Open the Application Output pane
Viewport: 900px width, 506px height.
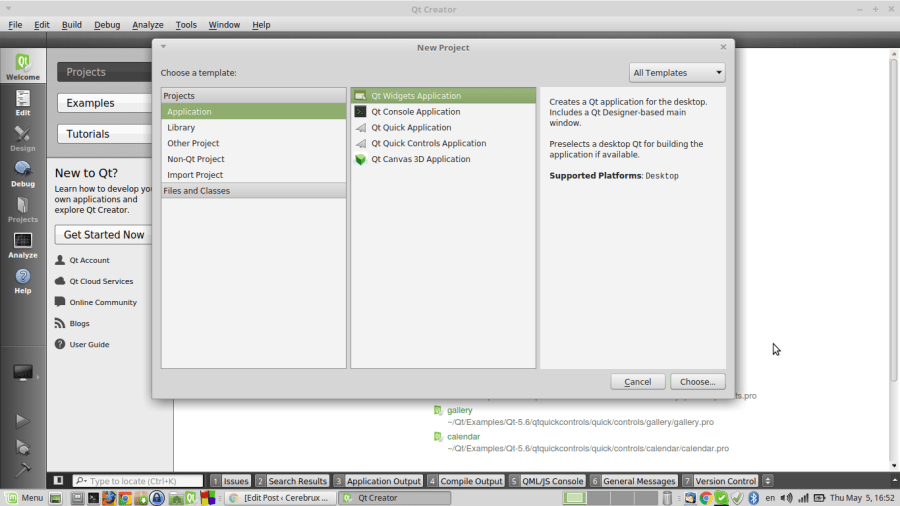click(x=378, y=481)
